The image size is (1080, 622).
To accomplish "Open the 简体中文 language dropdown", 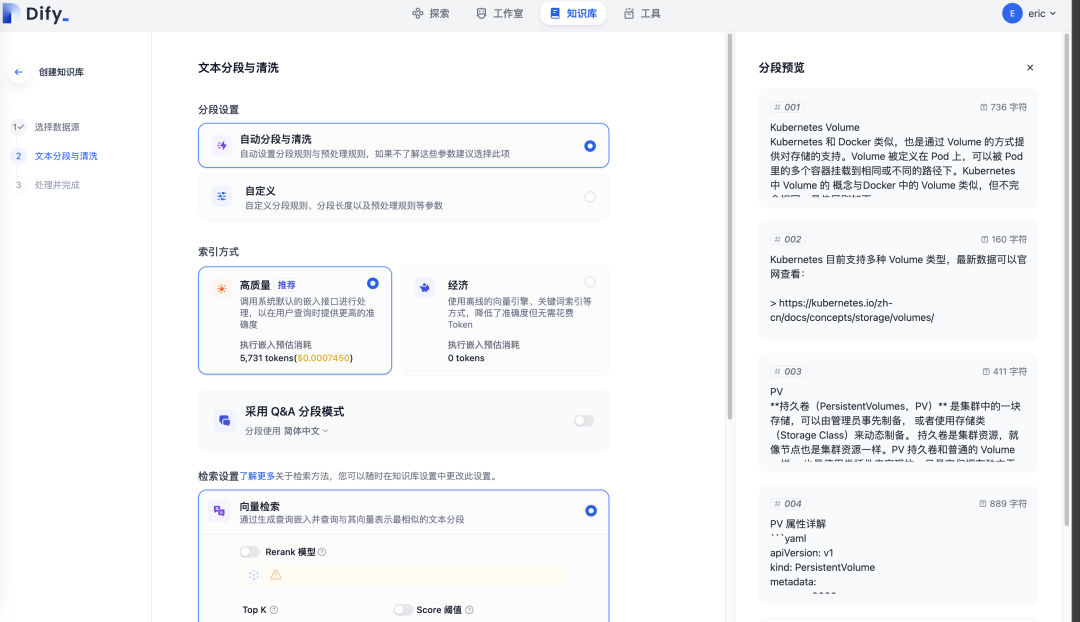I will click(307, 431).
